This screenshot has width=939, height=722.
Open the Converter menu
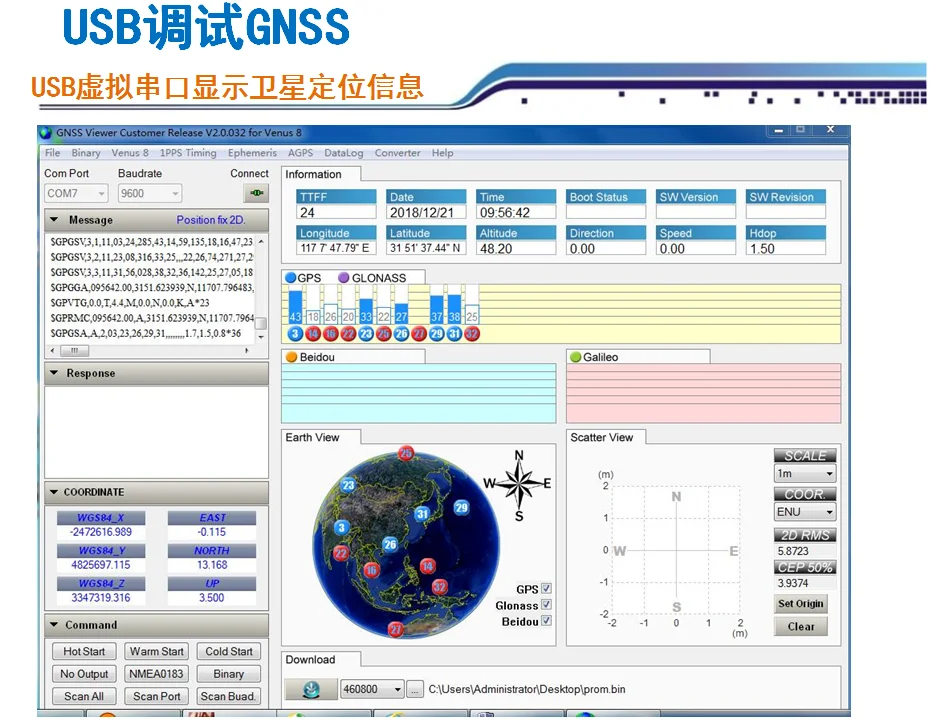(x=398, y=153)
